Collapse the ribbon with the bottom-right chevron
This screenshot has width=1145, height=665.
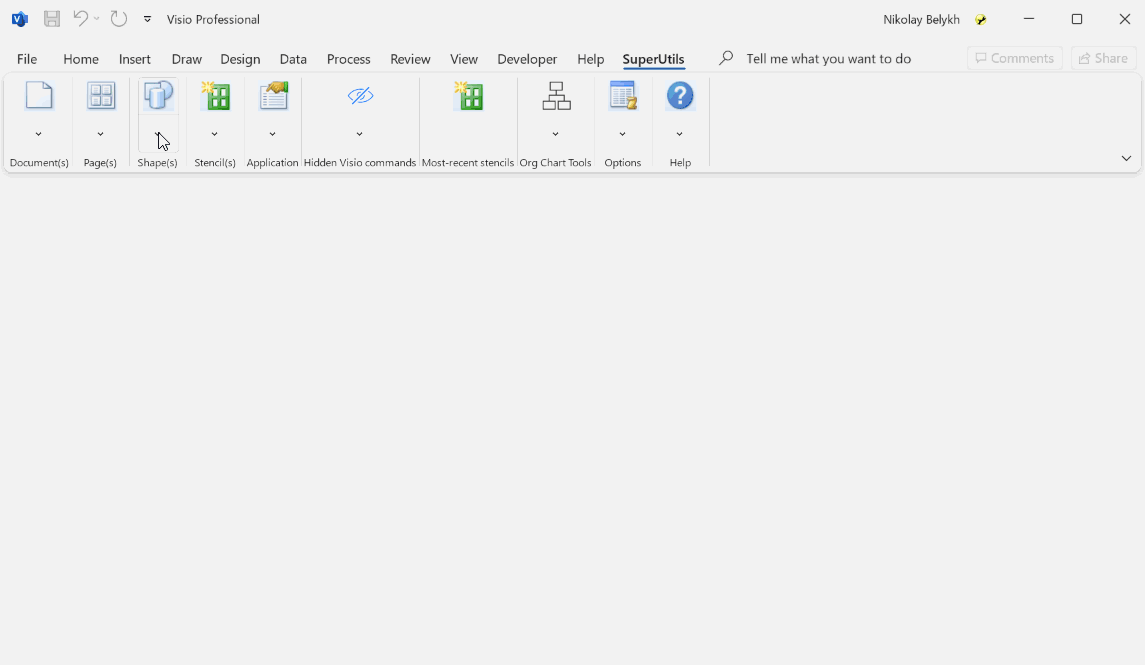coord(1126,157)
